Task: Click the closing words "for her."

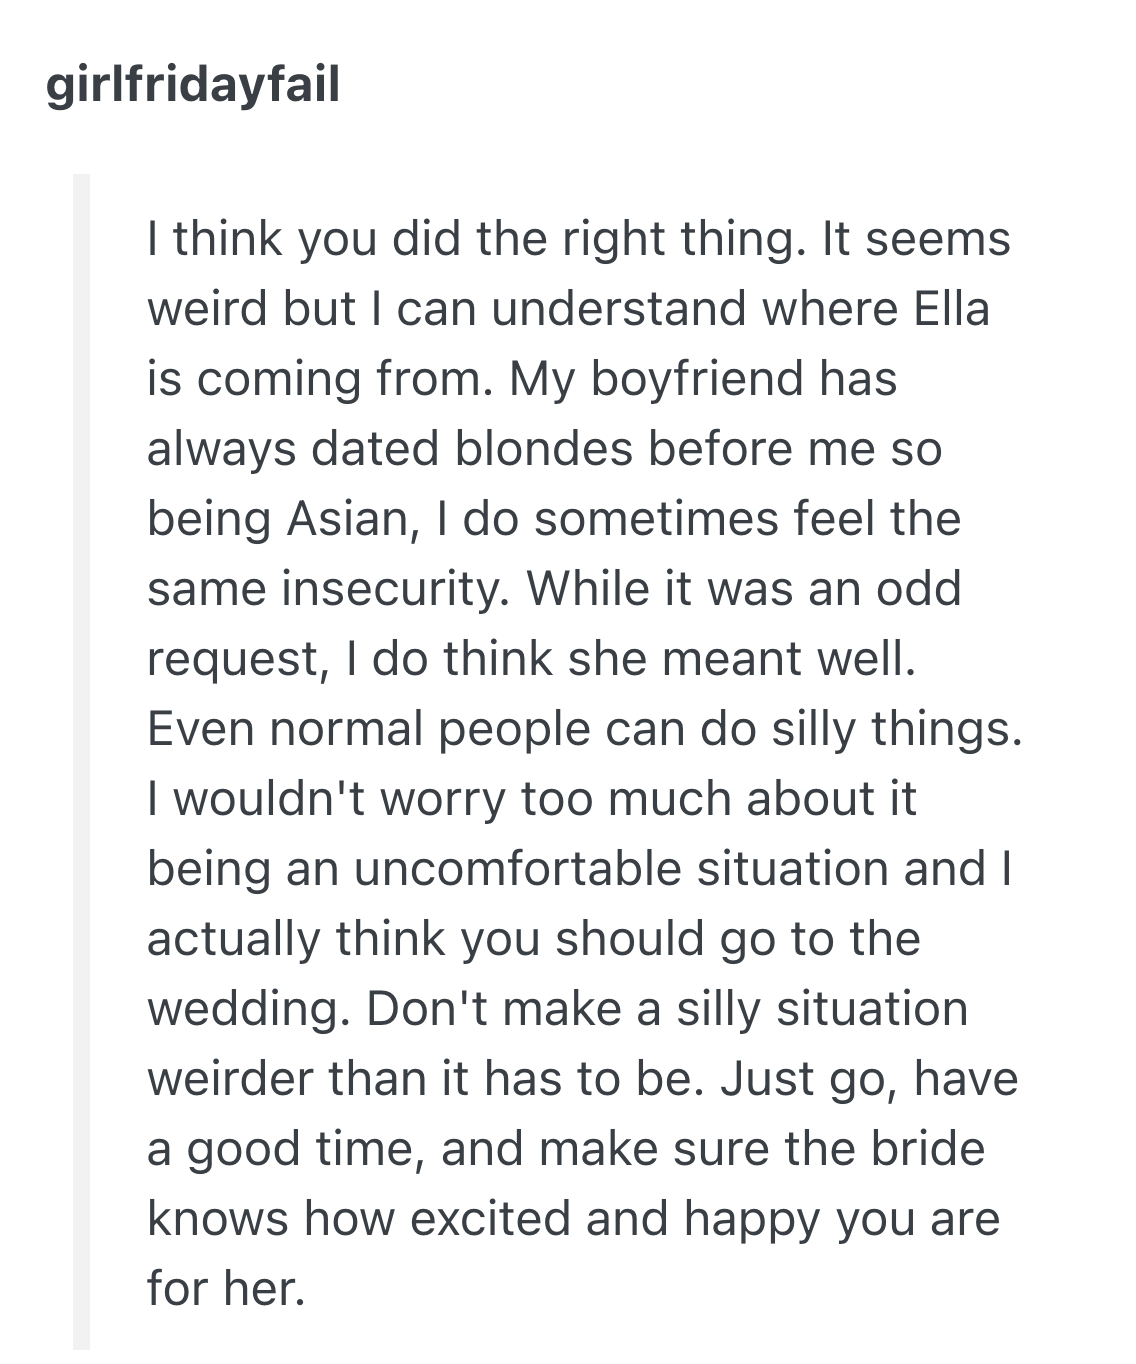Action: click(225, 1289)
